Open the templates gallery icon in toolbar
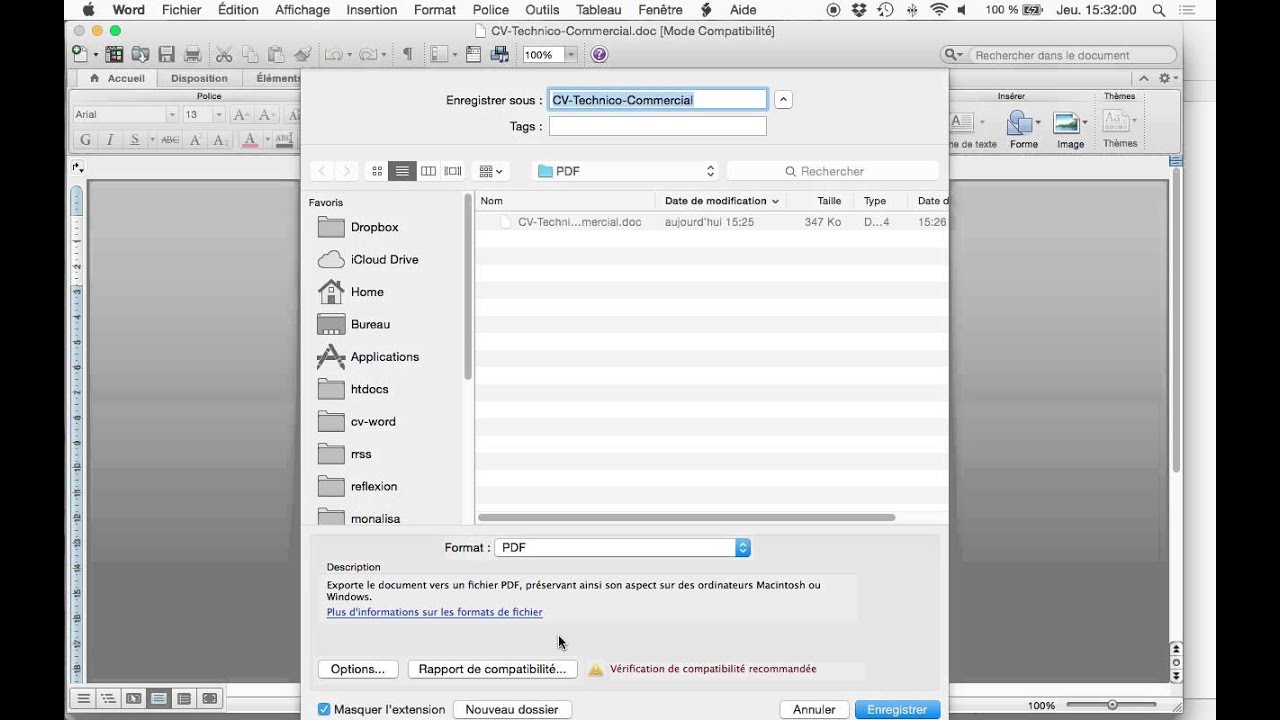The height and width of the screenshot is (720, 1280). 114,54
